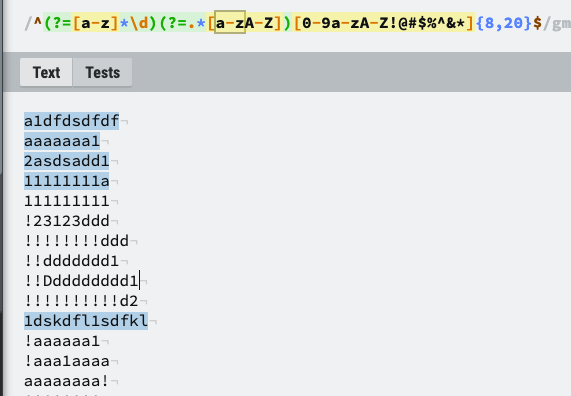This screenshot has height=396, width=571.
Task: Click the text line aaaaaaaa!
Action: [x=67, y=381]
